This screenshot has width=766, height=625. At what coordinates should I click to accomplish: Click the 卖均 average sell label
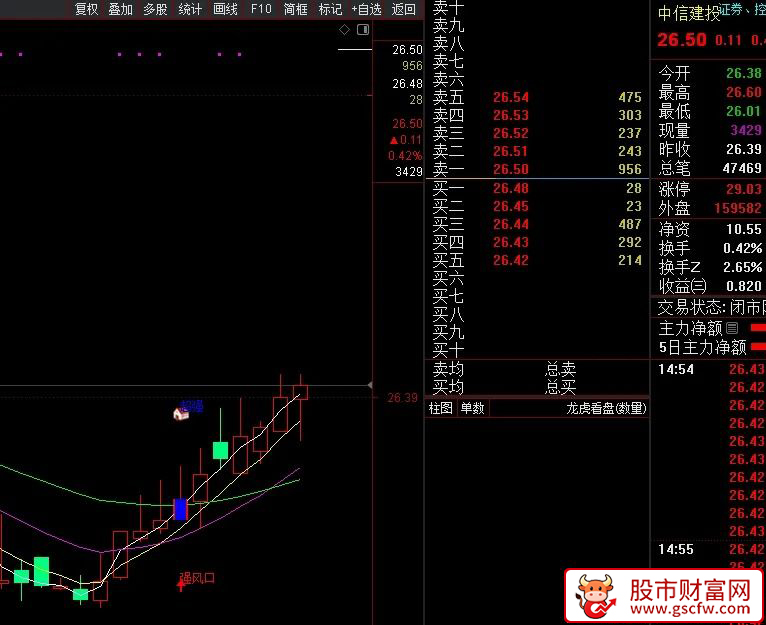click(448, 369)
